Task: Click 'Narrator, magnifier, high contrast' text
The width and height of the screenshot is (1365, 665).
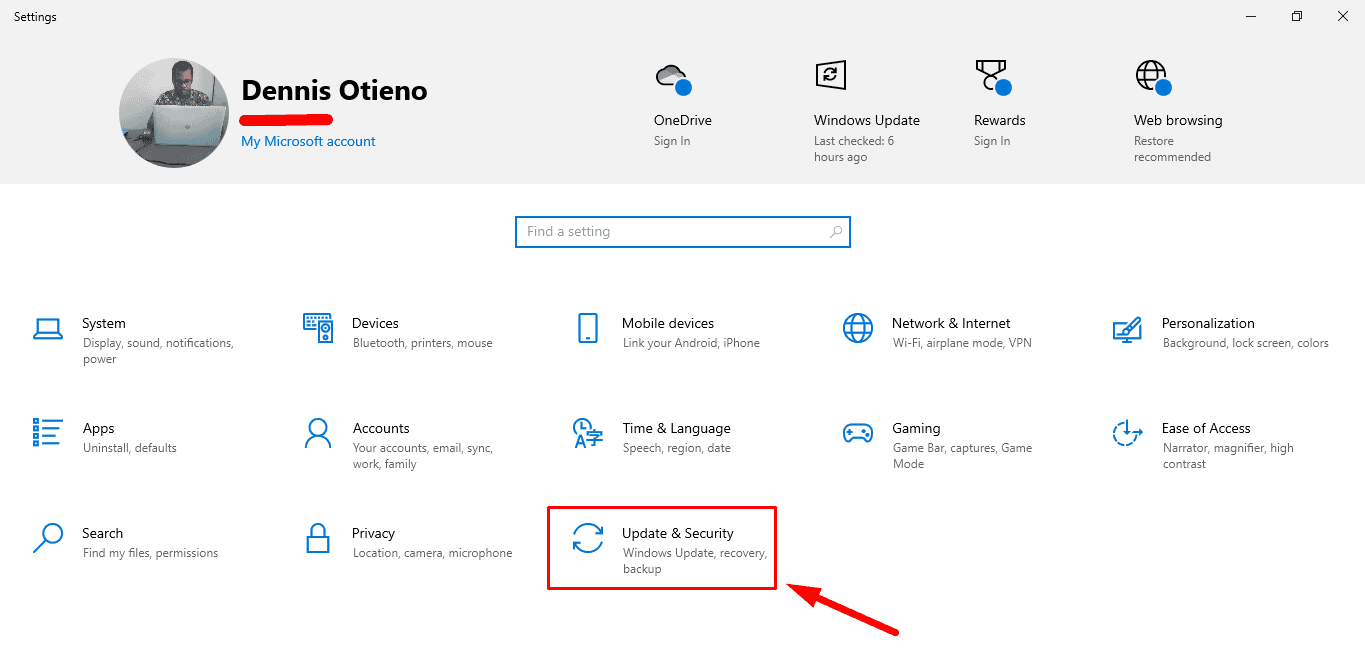Action: click(1228, 456)
